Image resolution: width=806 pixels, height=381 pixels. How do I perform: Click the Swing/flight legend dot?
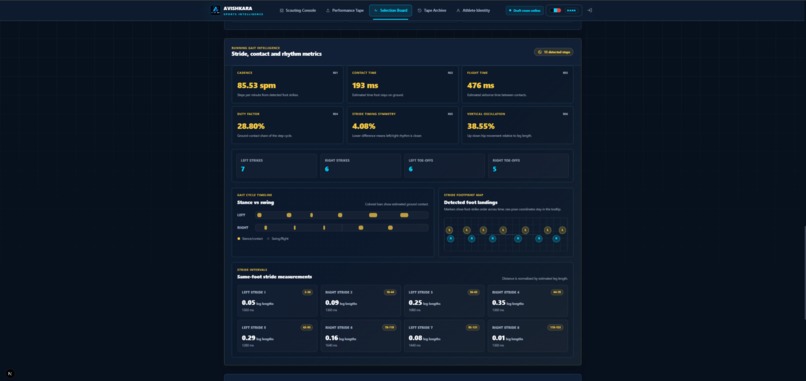pyautogui.click(x=268, y=239)
